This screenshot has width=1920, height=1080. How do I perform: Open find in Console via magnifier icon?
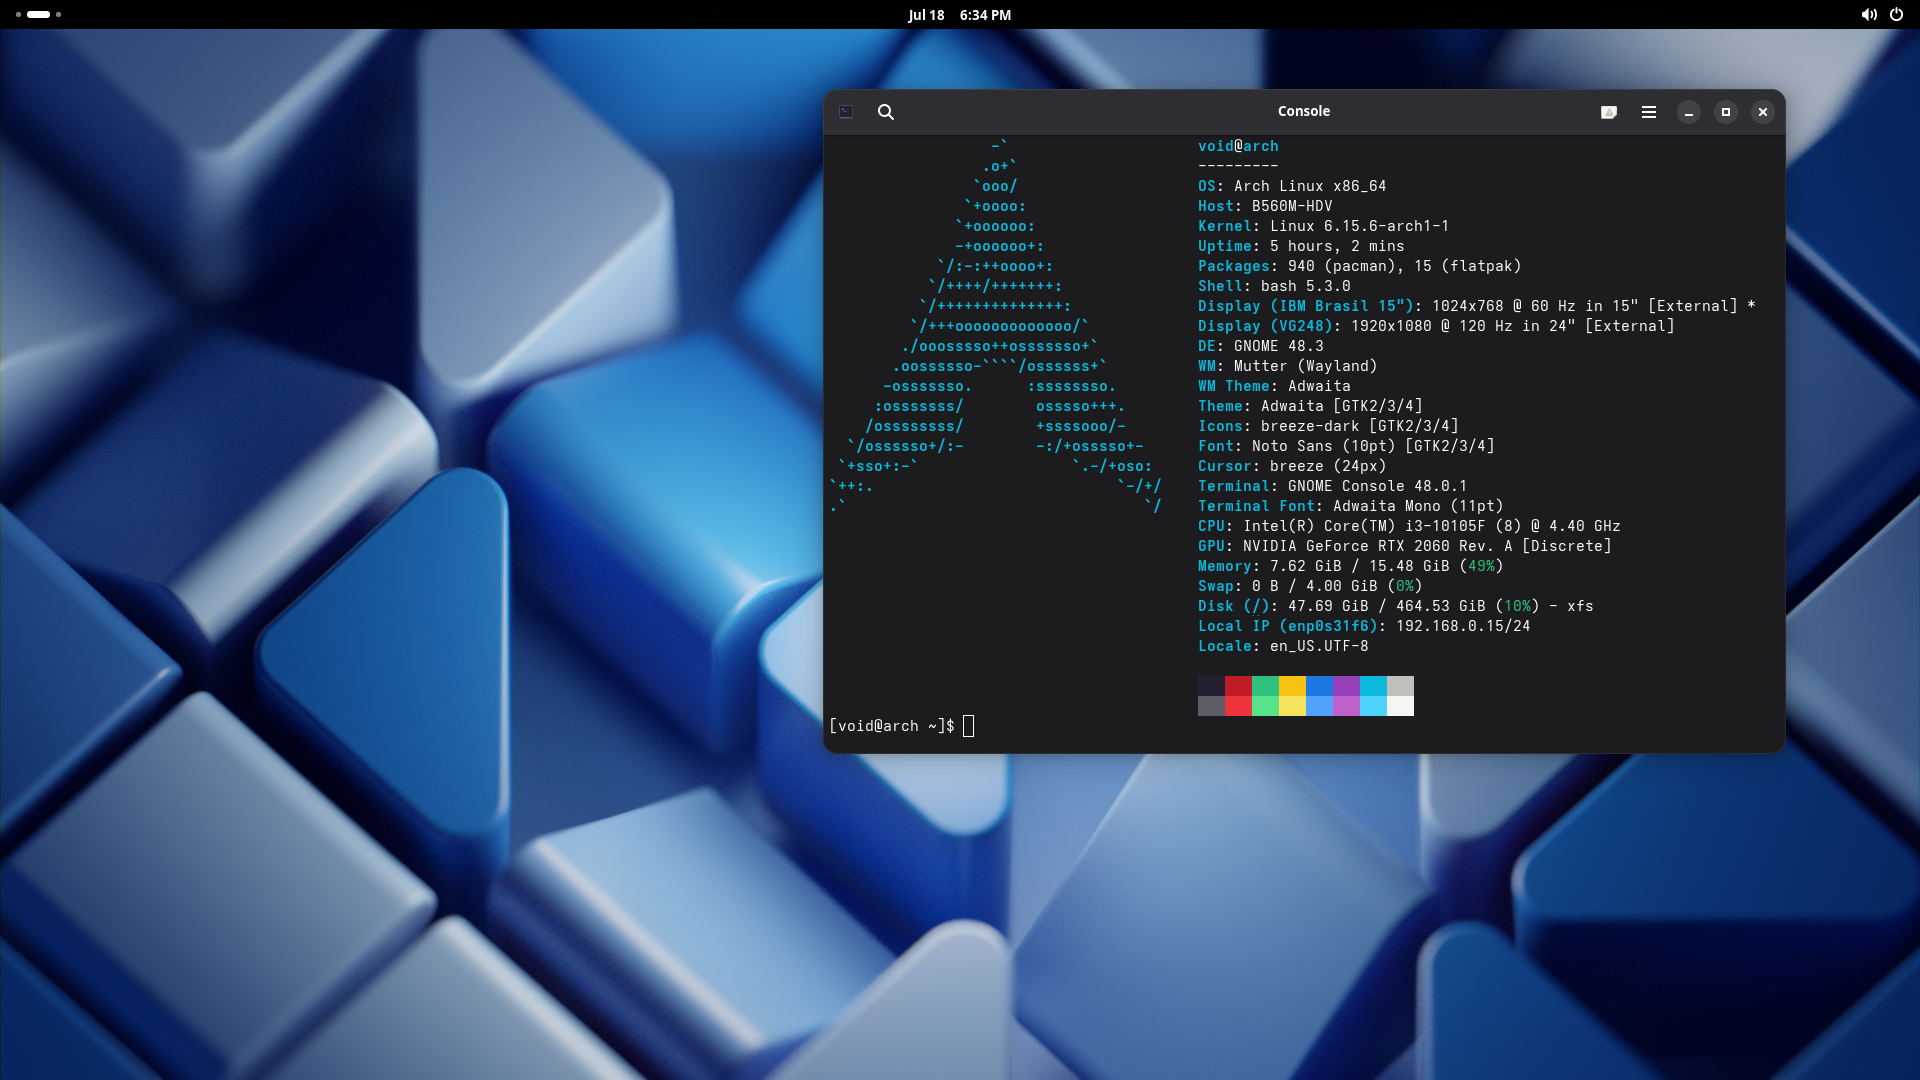point(885,112)
